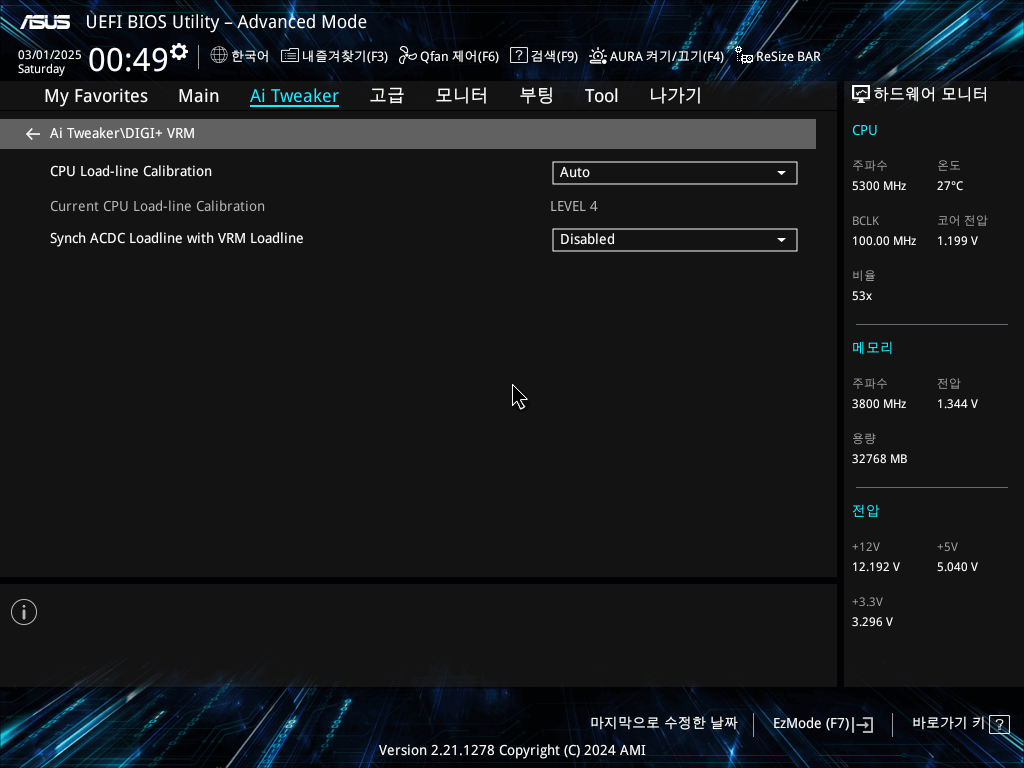This screenshot has width=1024, height=768.
Task: Click the EzMode switch arrow icon
Action: (x=863, y=724)
